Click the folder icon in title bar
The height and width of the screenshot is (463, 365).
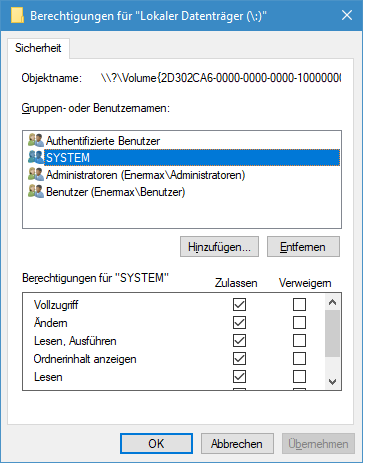tap(17, 15)
